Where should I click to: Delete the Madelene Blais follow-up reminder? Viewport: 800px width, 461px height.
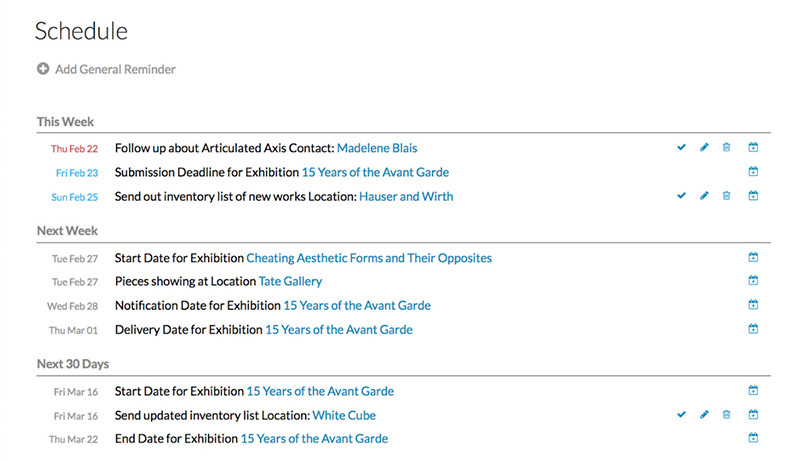click(727, 148)
